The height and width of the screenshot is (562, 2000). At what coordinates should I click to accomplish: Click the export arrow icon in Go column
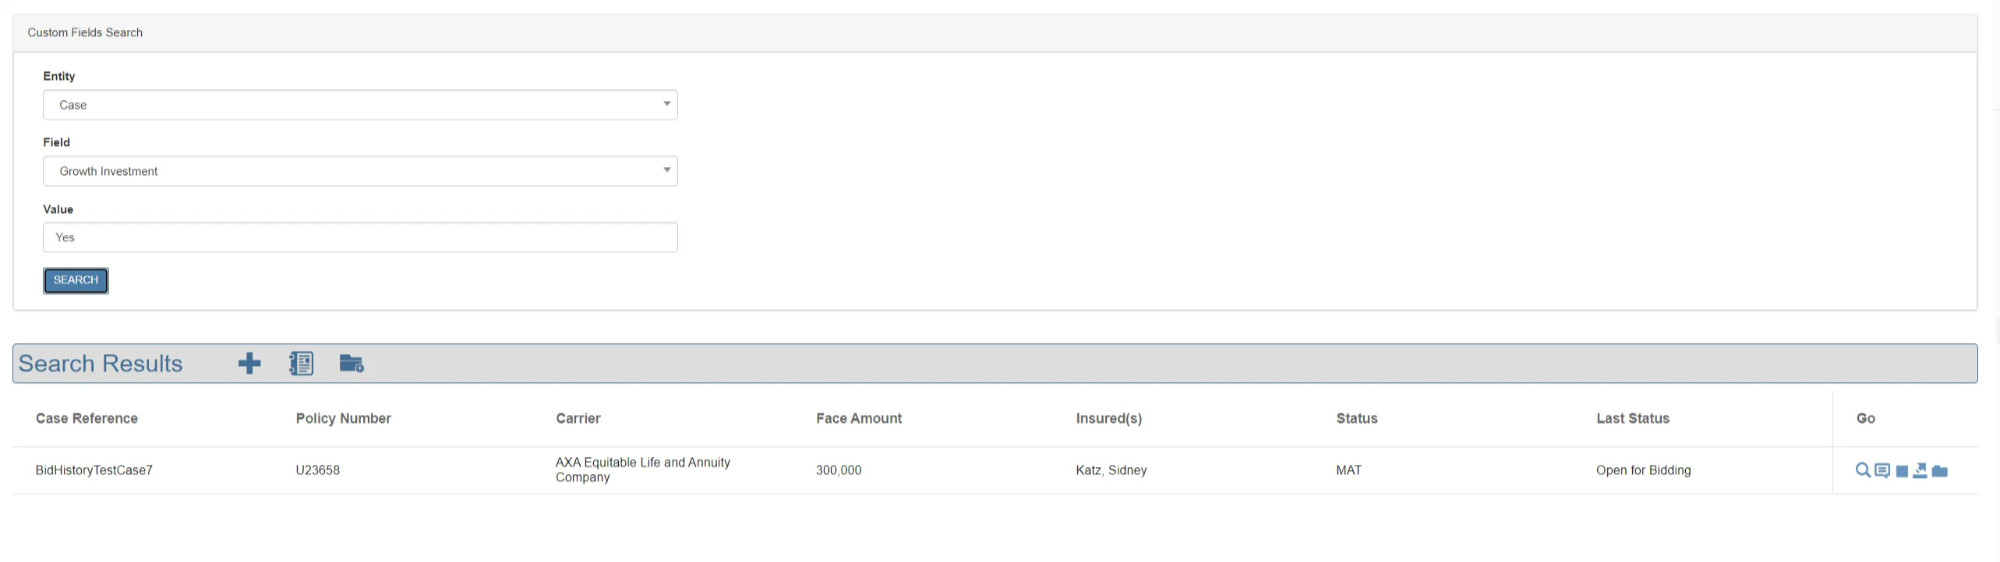pos(1920,470)
